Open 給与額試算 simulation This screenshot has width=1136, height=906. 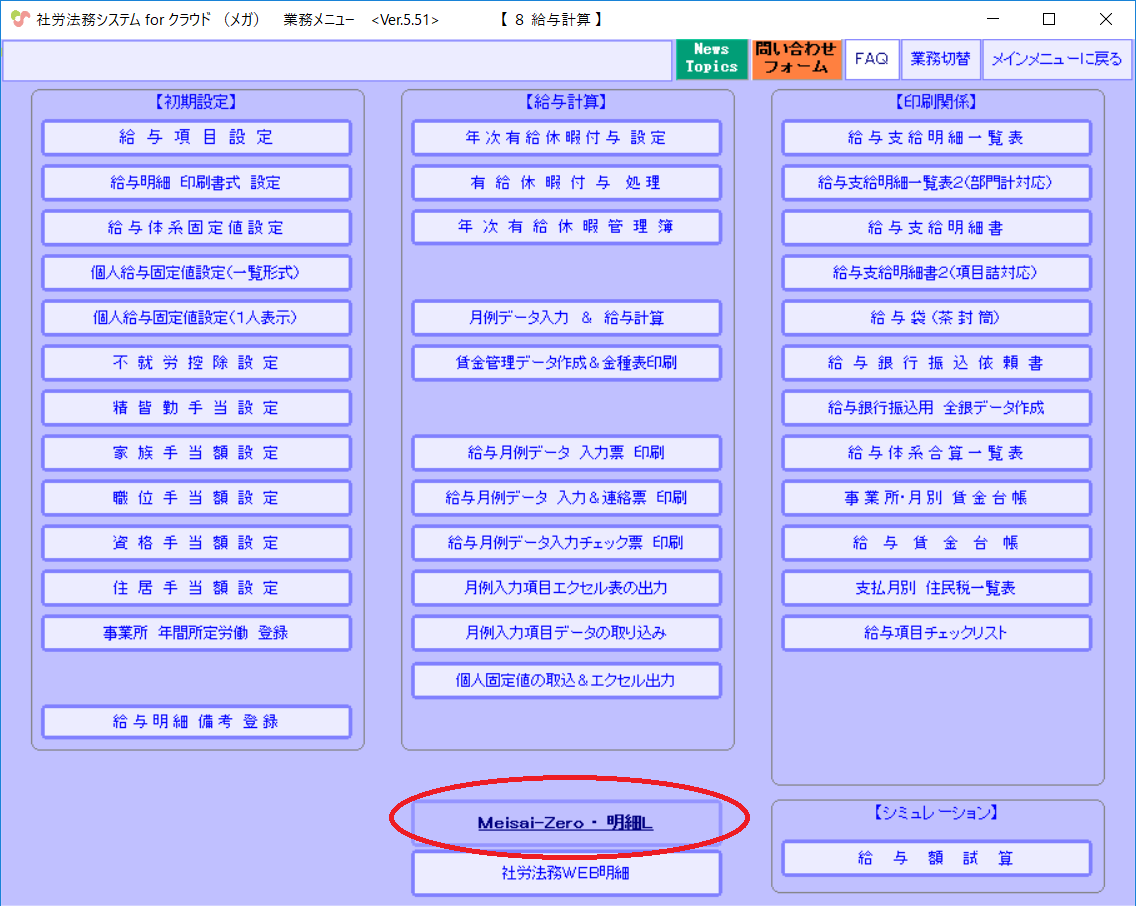[935, 857]
